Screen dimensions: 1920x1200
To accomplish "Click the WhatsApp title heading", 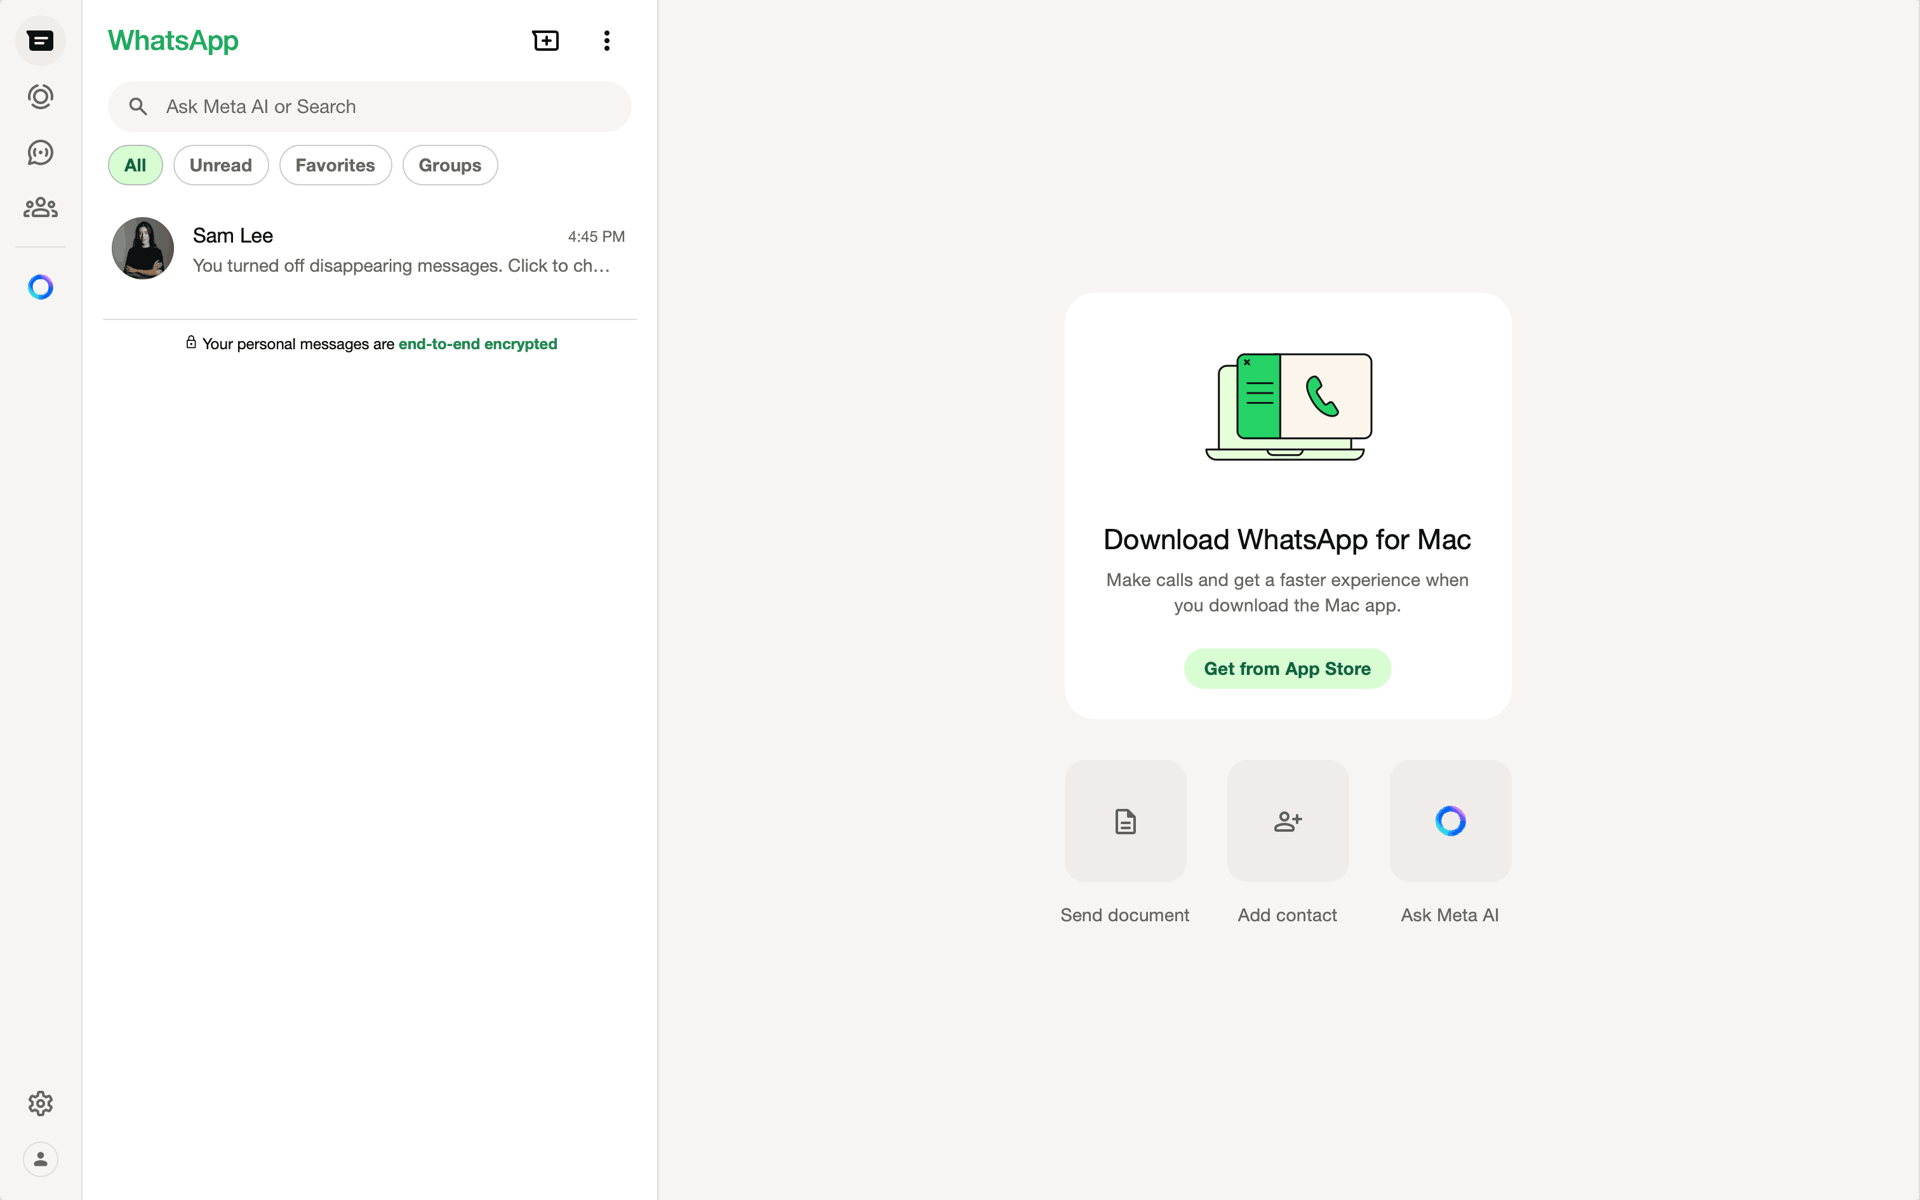I will click(173, 41).
